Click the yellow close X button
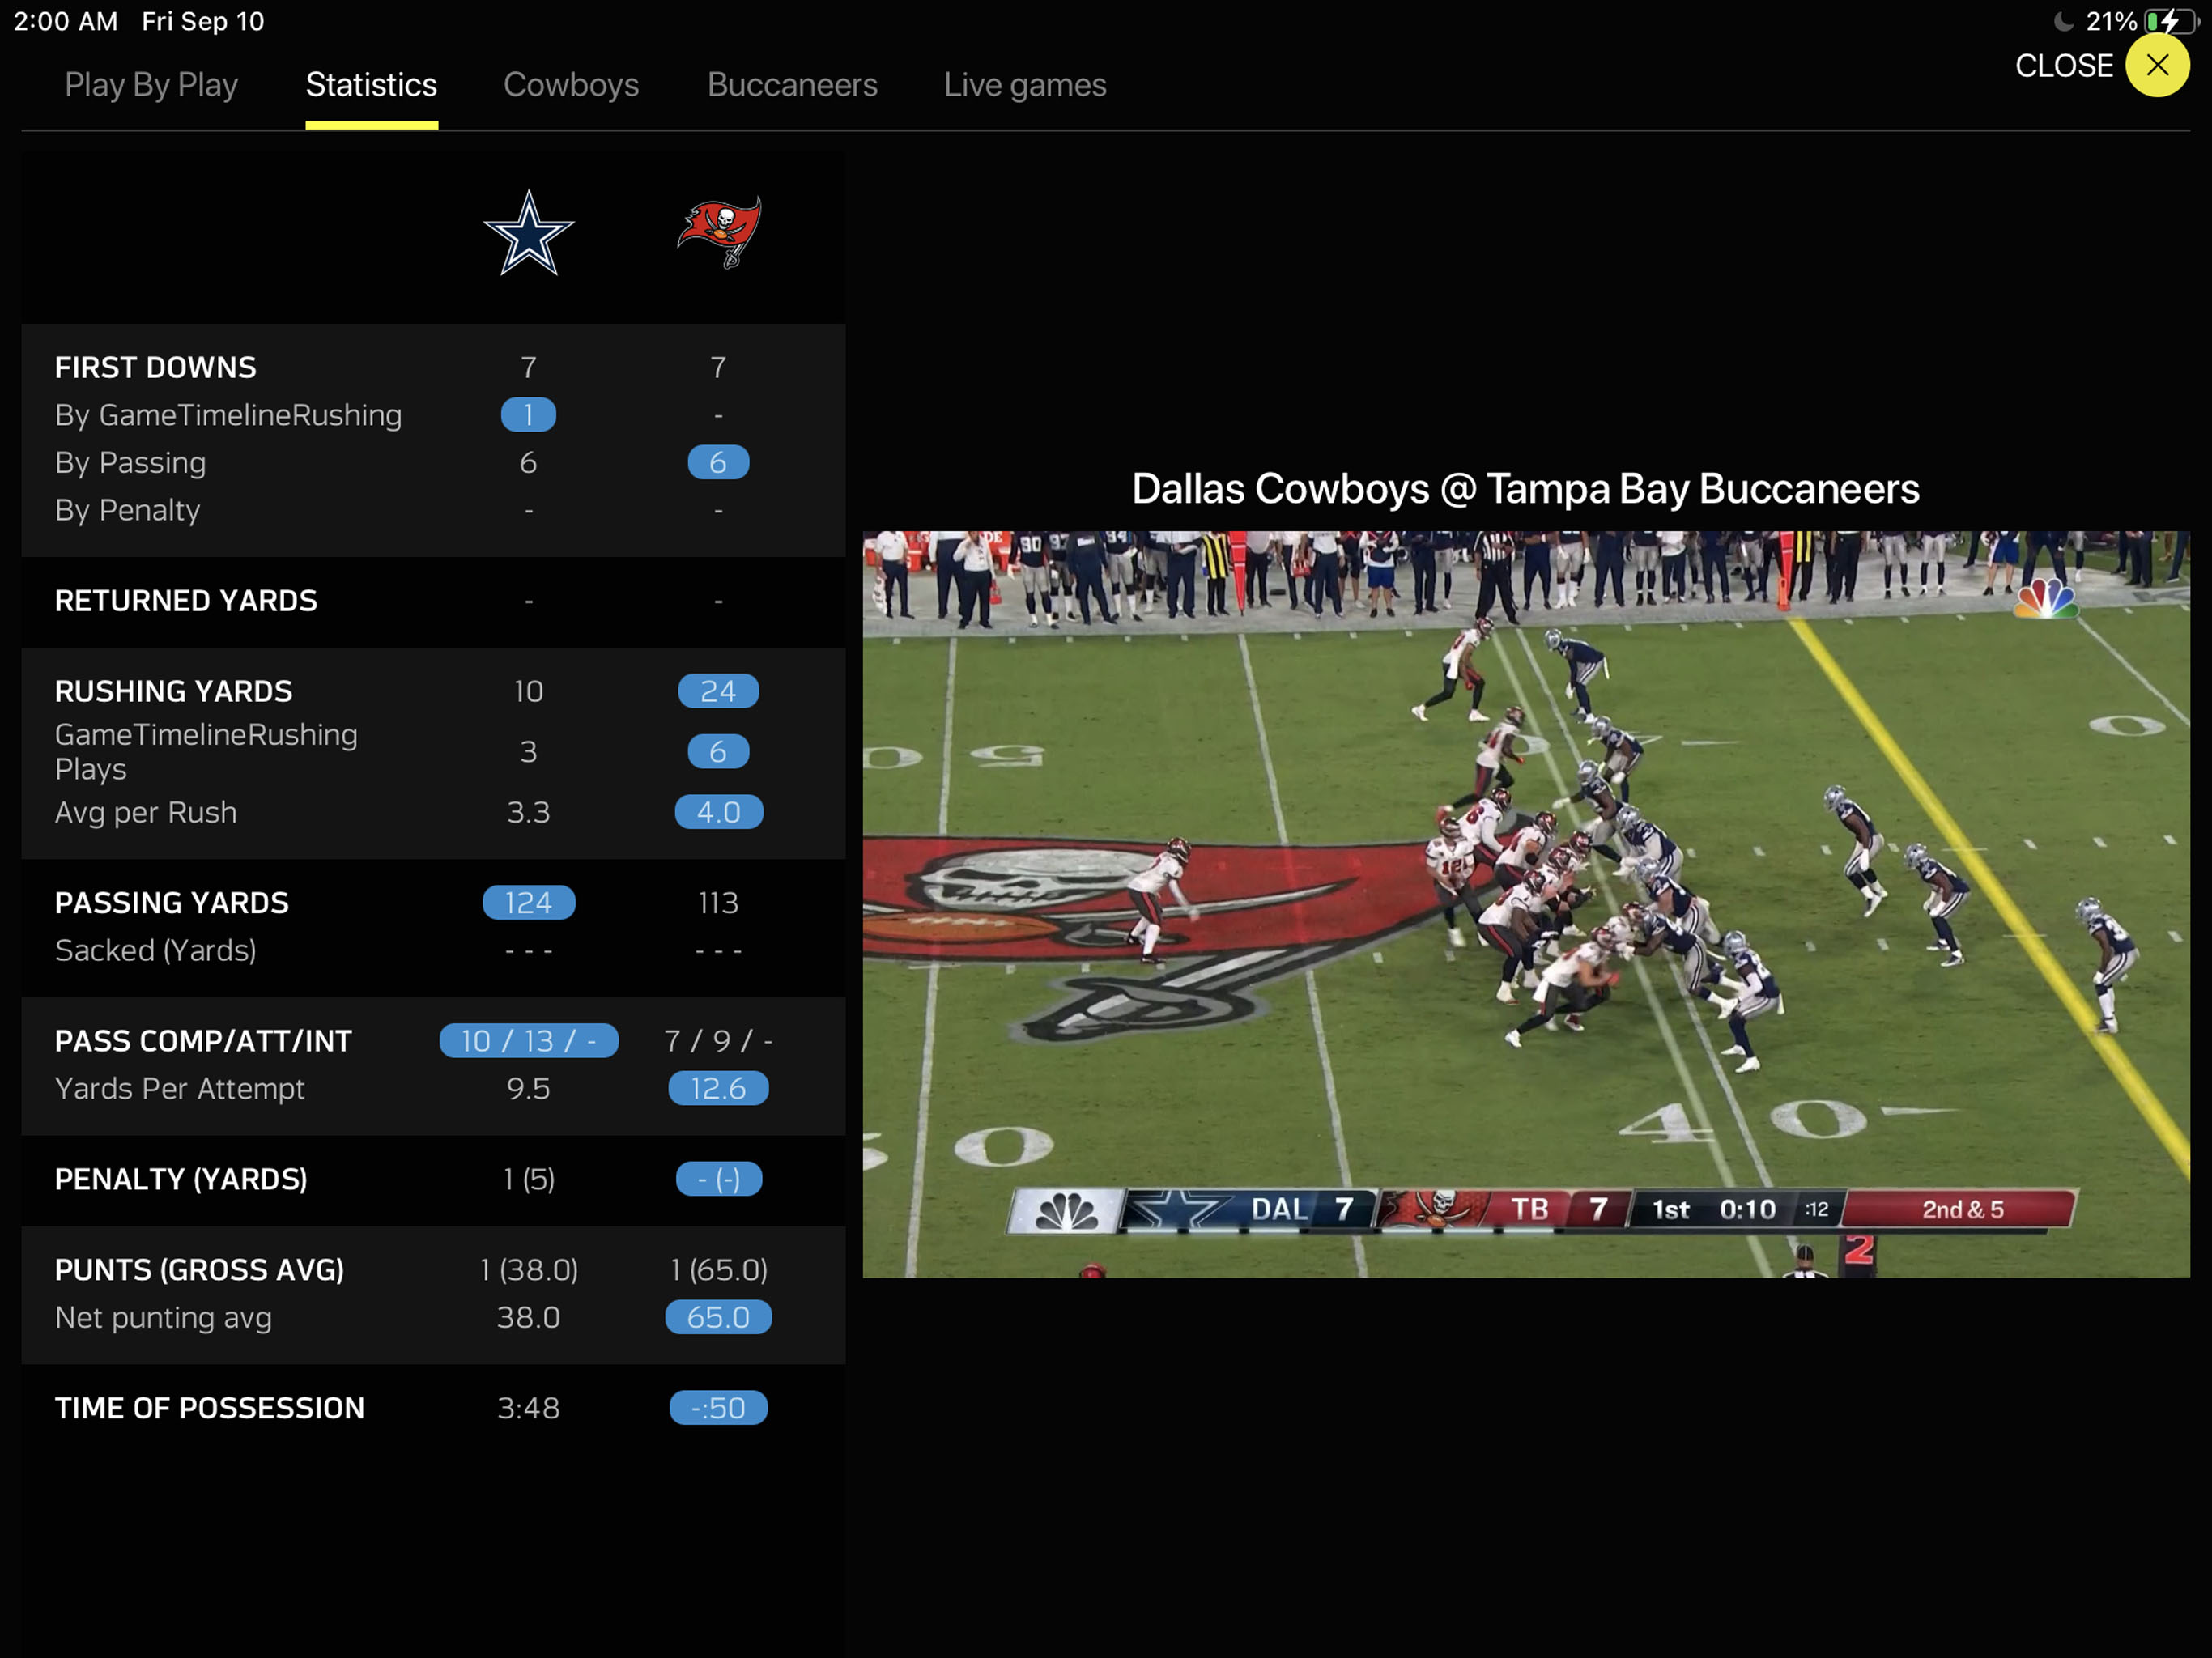The width and height of the screenshot is (2212, 1658). [x=2157, y=65]
